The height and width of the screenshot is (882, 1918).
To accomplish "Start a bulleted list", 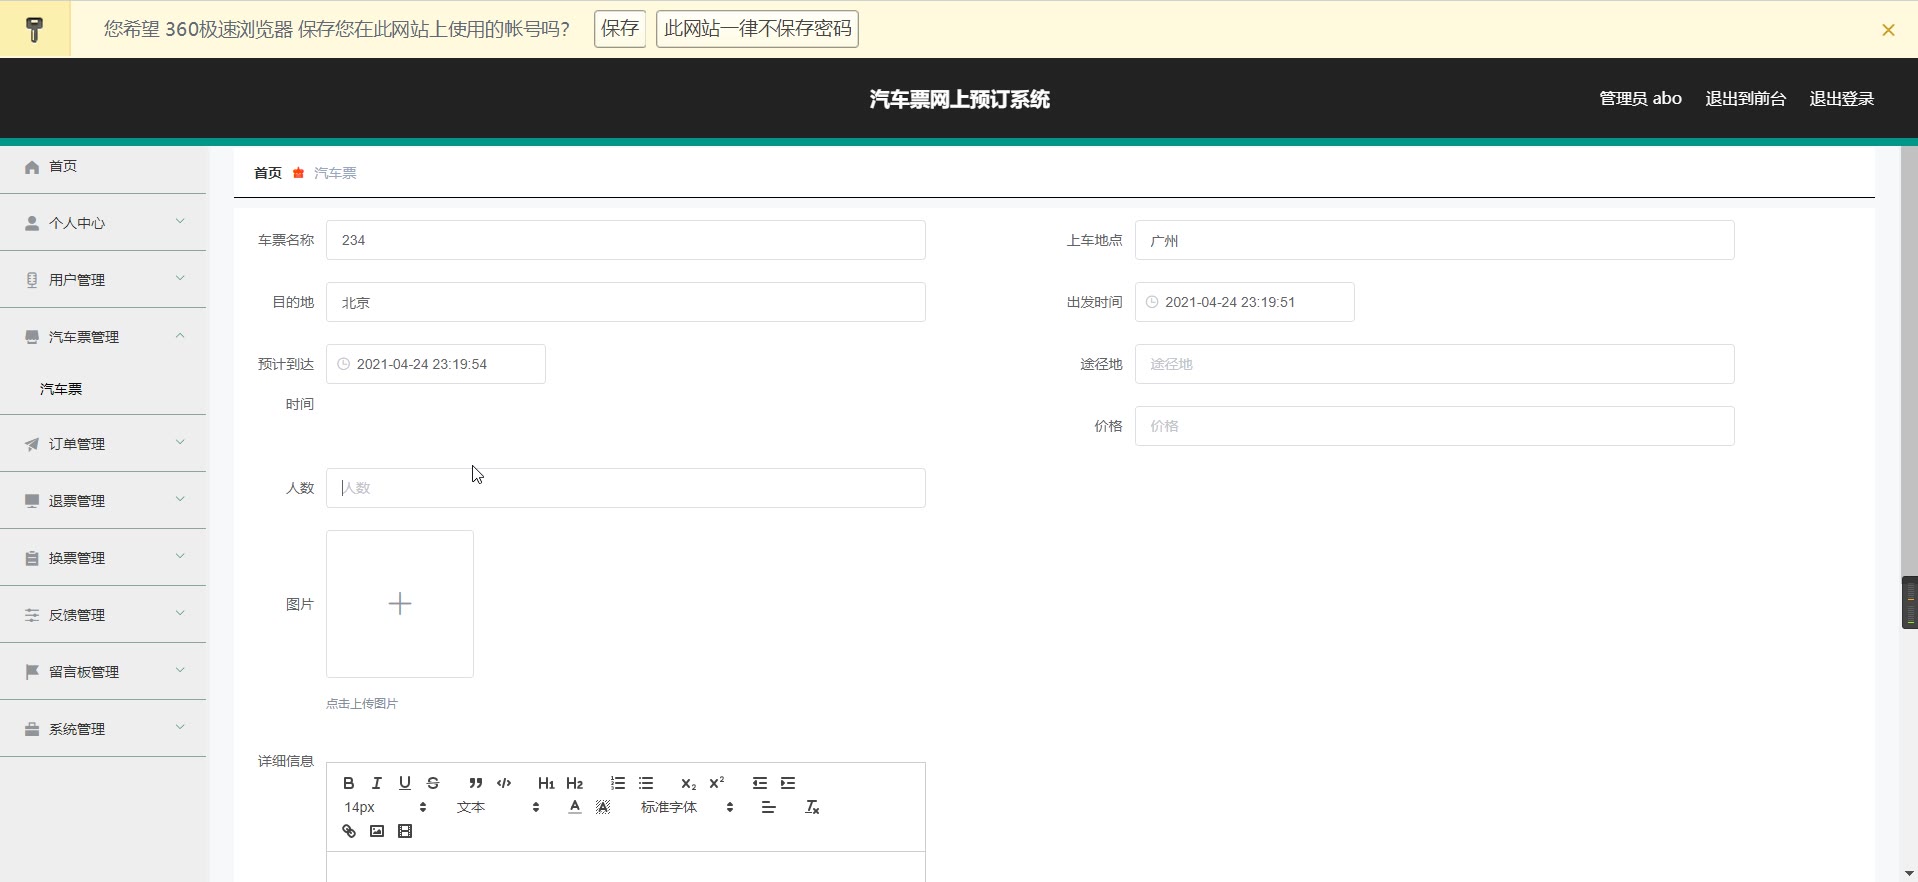I will pos(646,783).
